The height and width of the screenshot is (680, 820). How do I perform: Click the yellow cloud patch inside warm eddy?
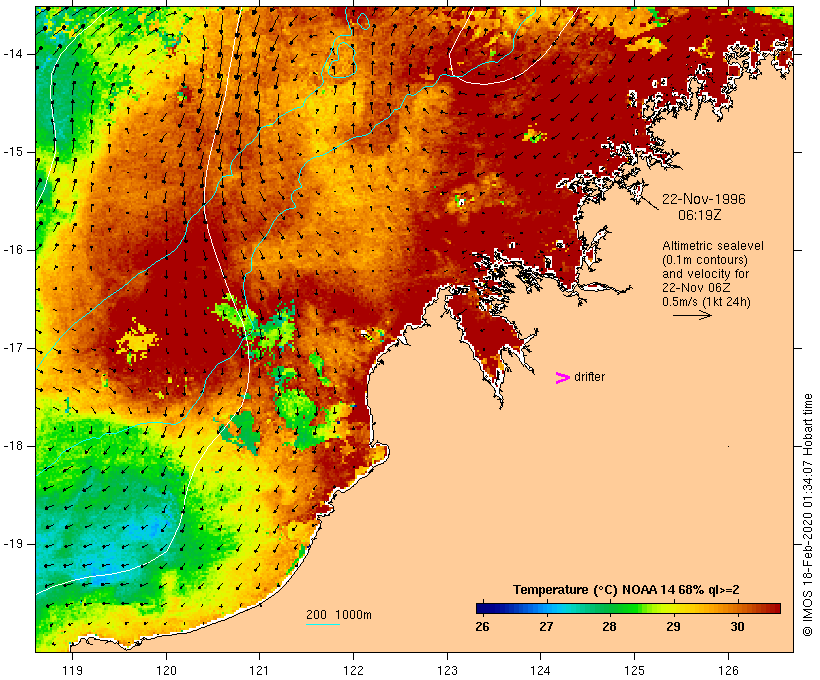click(x=136, y=341)
